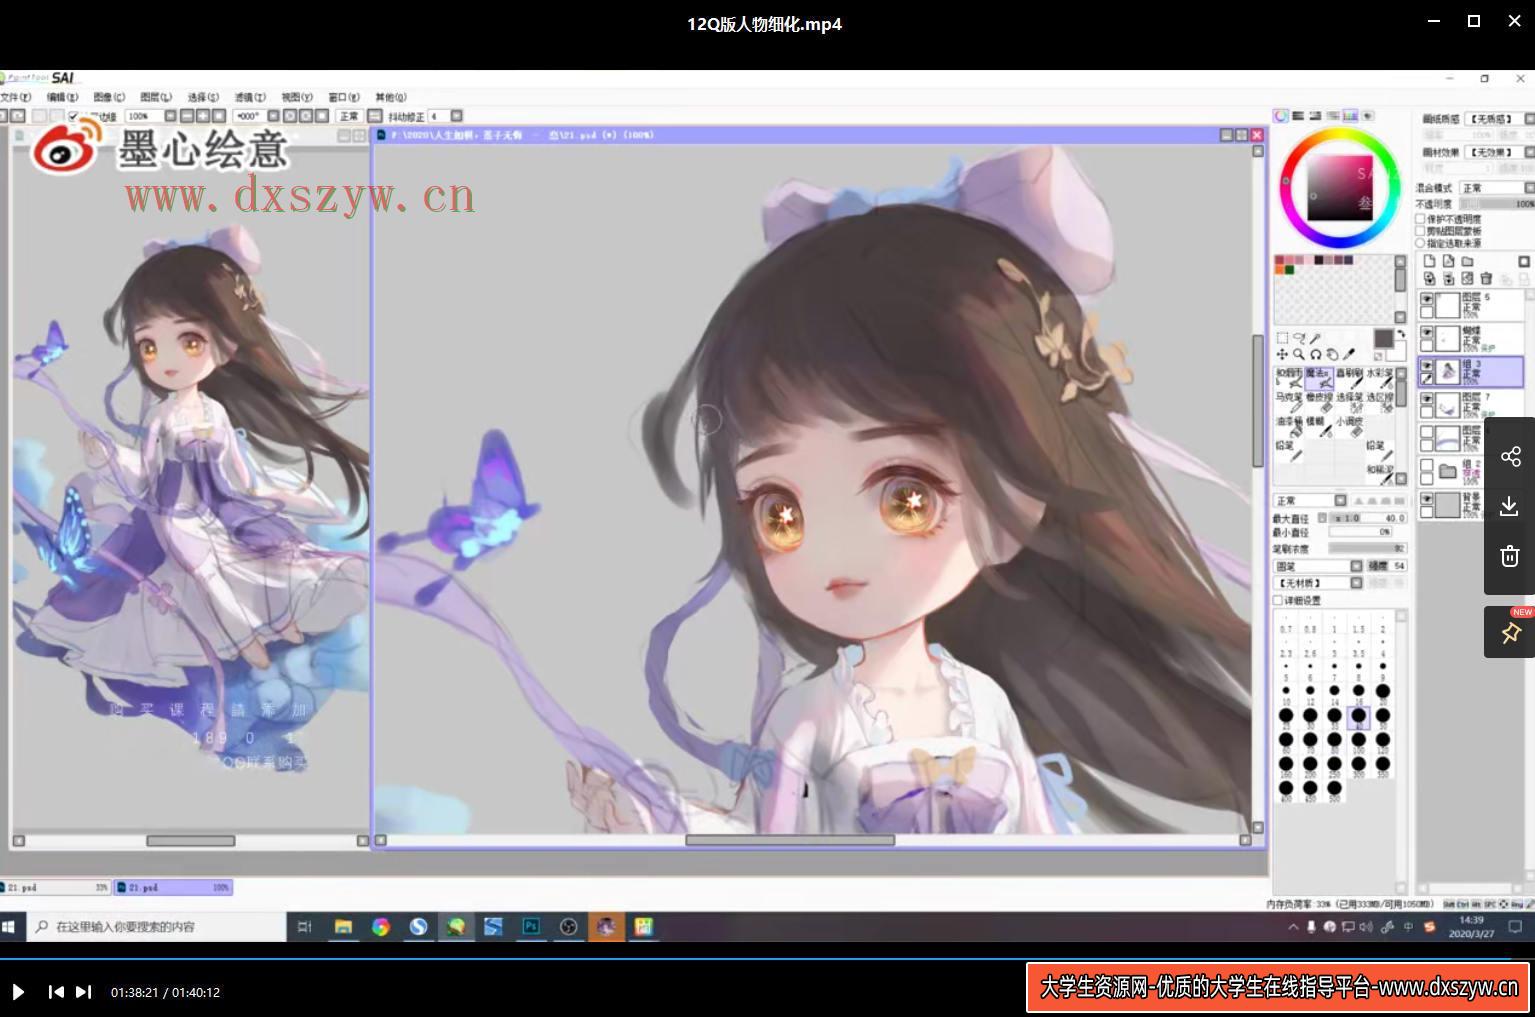Toggle visibility of the 背景 layer
1535x1017 pixels.
1426,499
